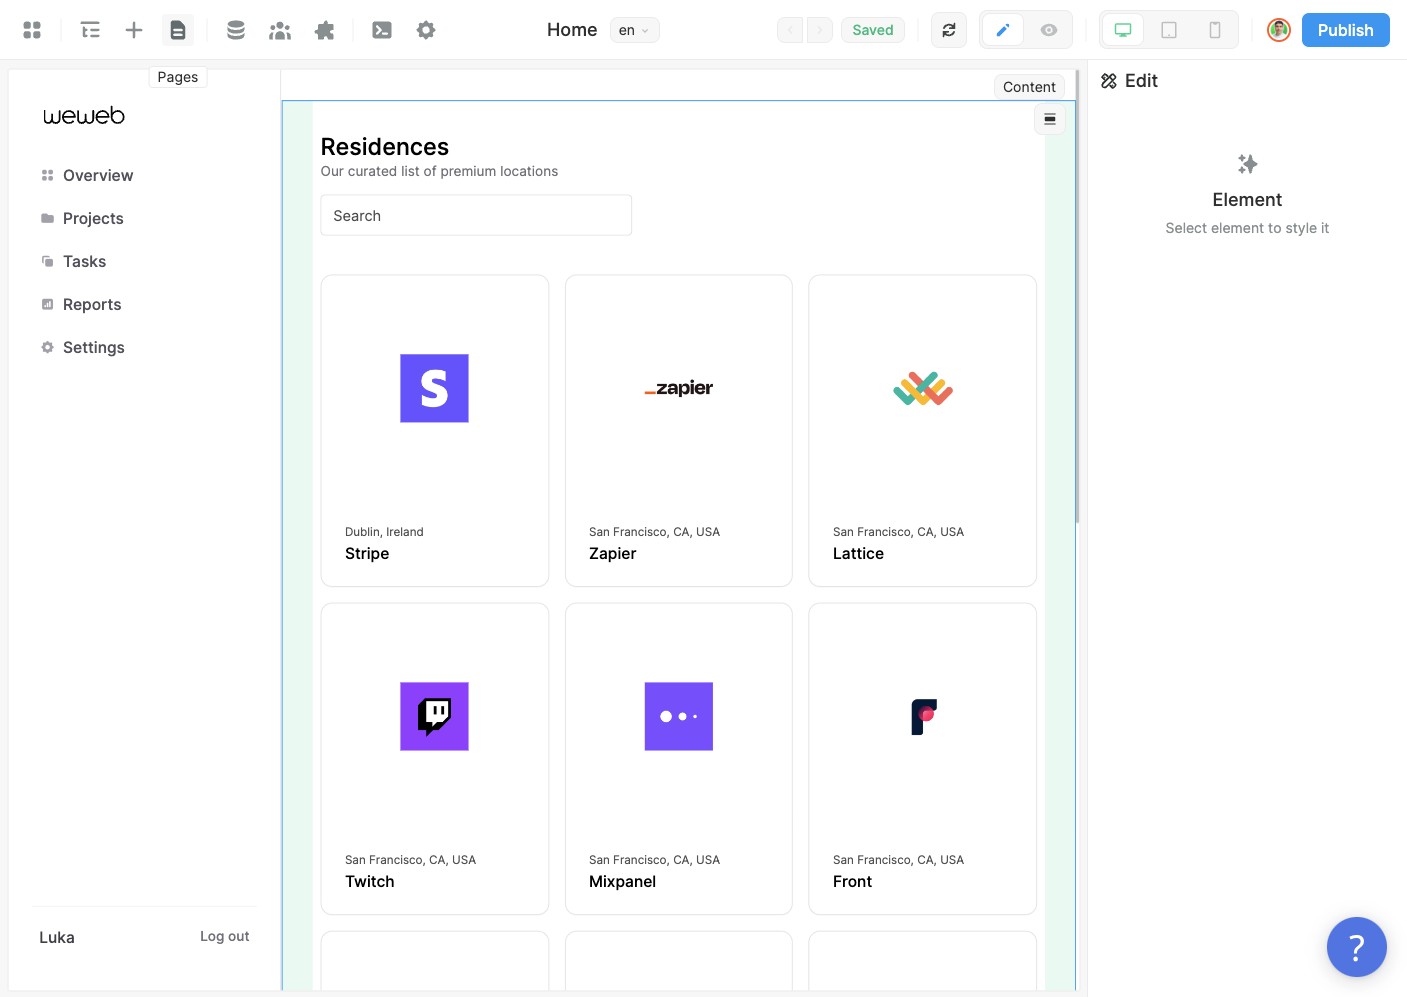Image resolution: width=1407 pixels, height=997 pixels.
Task: Click the user avatar icon
Action: [x=1279, y=30]
